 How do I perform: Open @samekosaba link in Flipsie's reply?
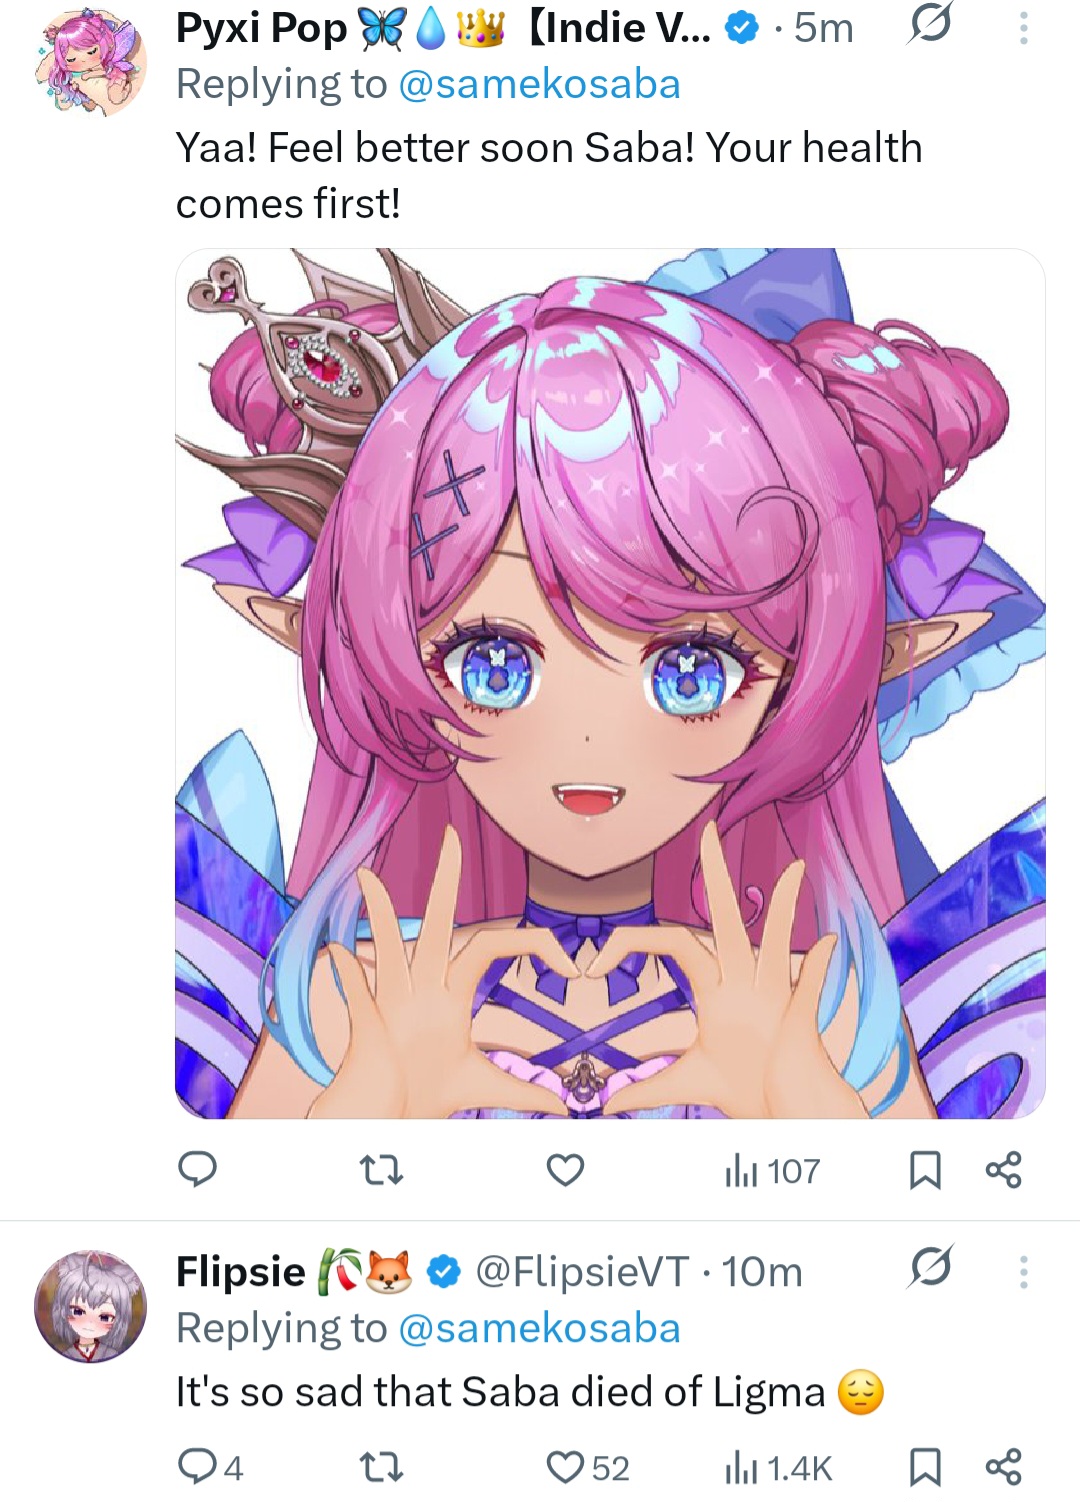[539, 1328]
